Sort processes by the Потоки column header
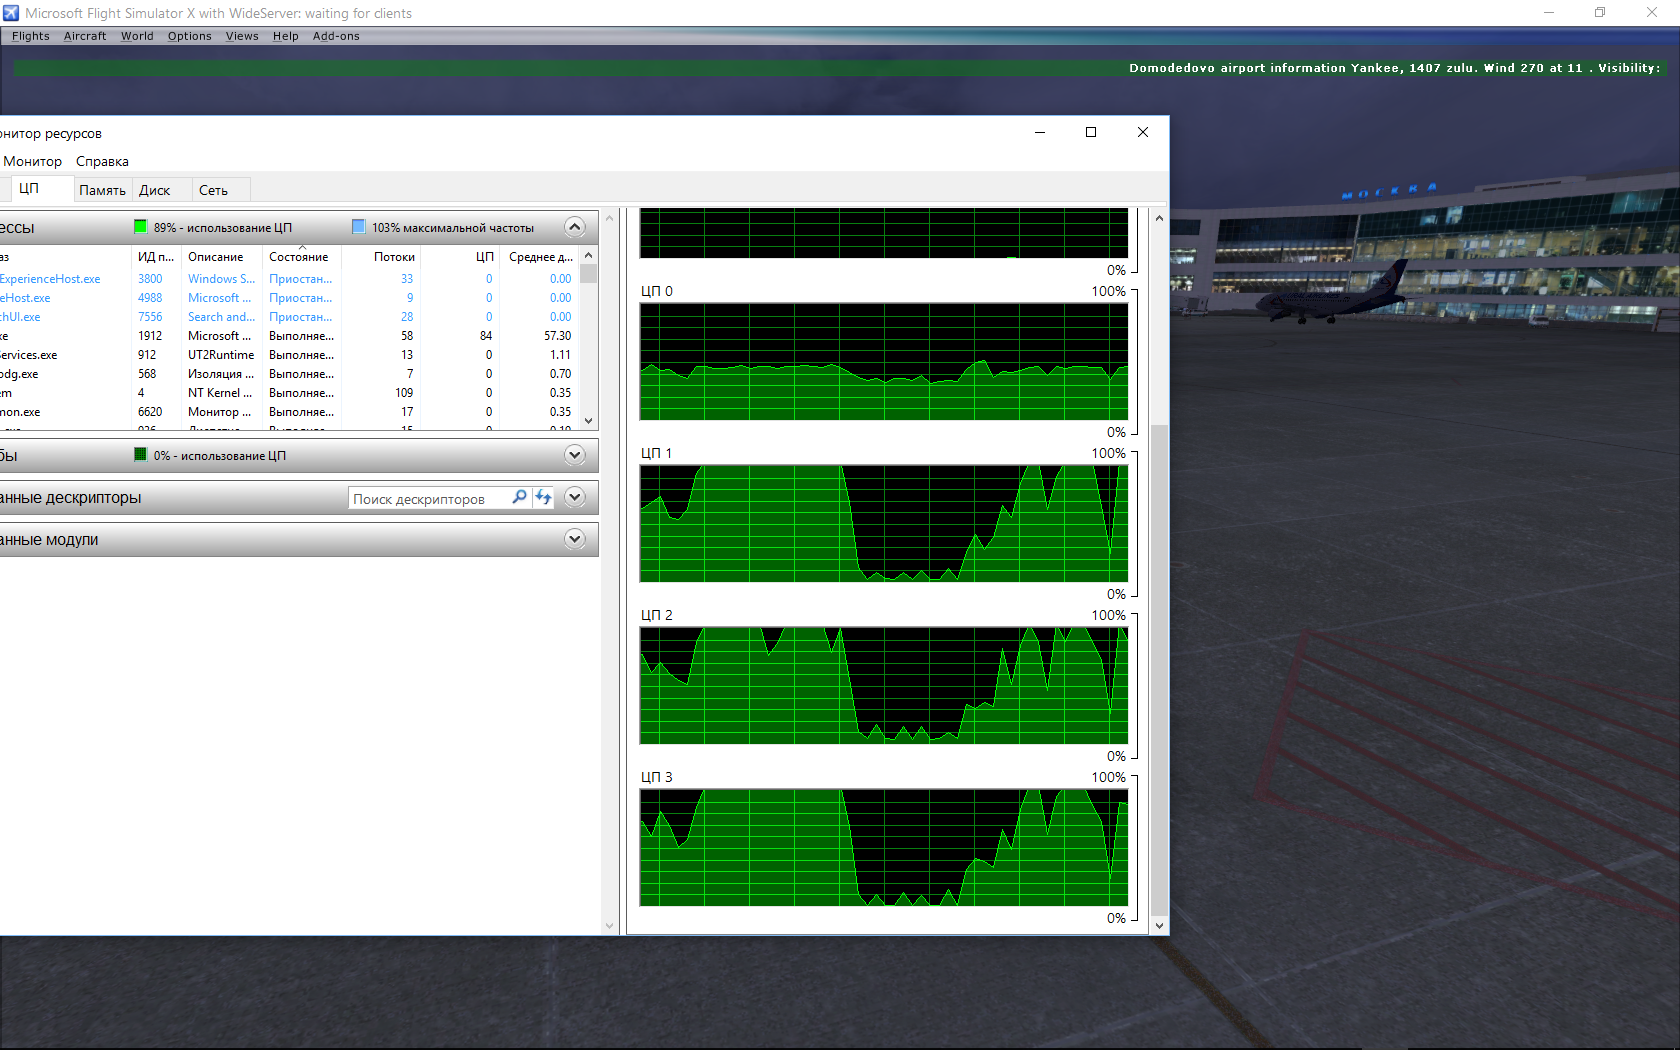1680x1050 pixels. [x=394, y=257]
